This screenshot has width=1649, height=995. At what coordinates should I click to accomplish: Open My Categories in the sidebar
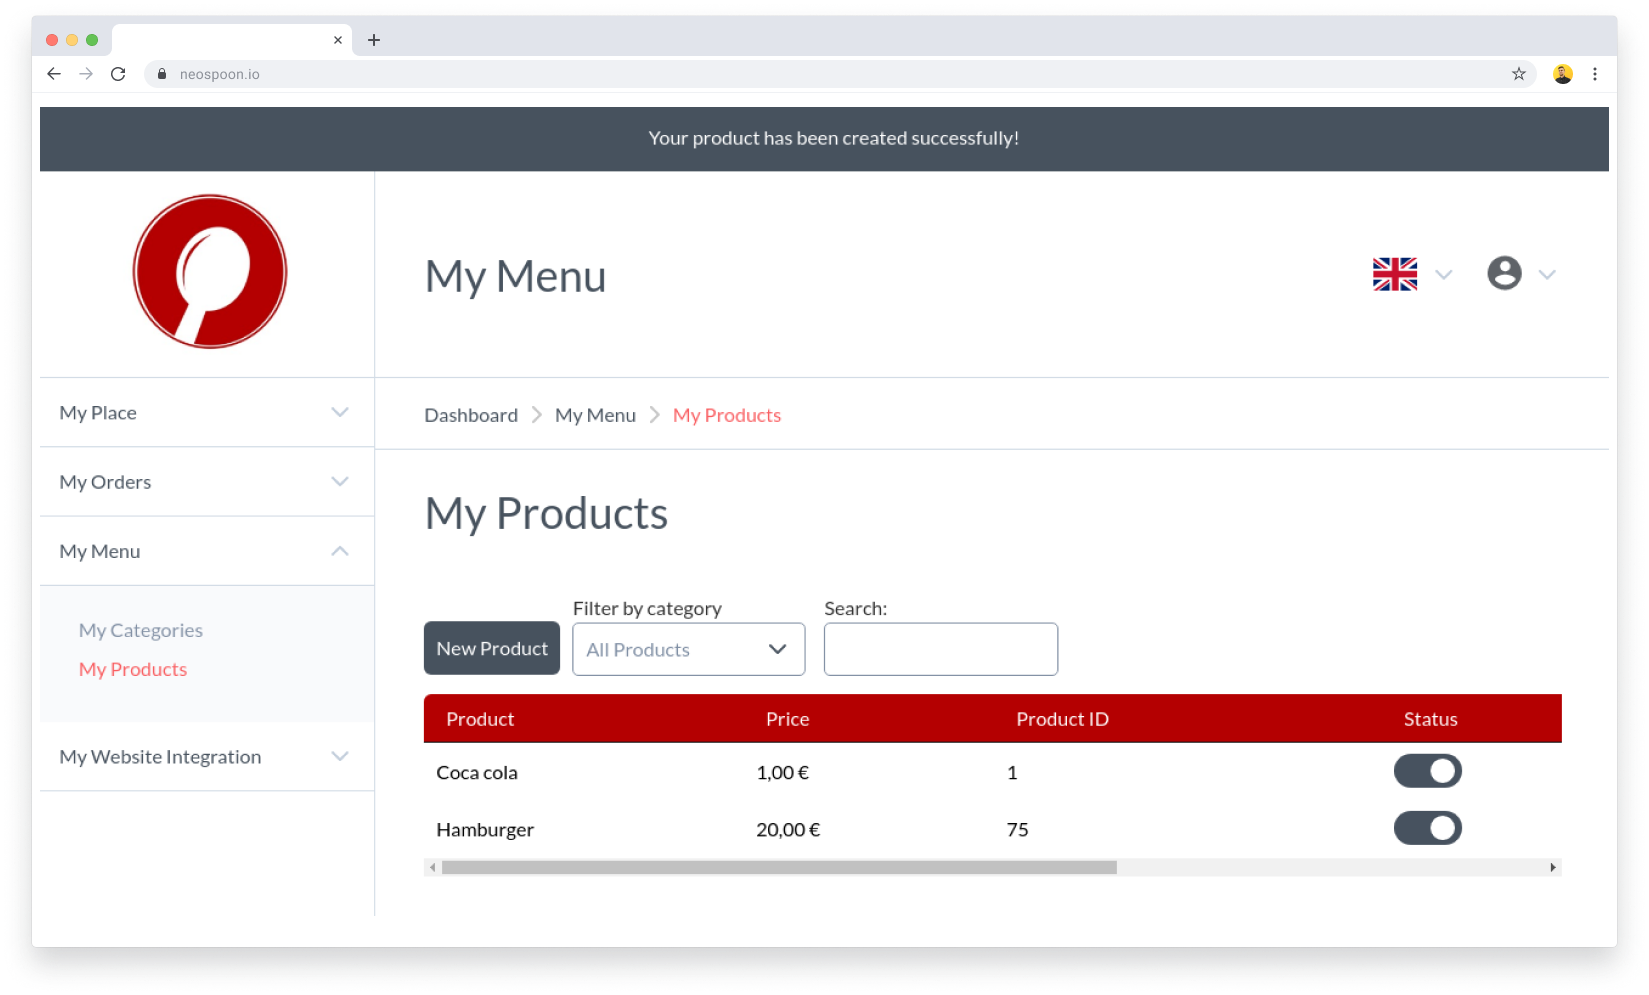tap(141, 630)
